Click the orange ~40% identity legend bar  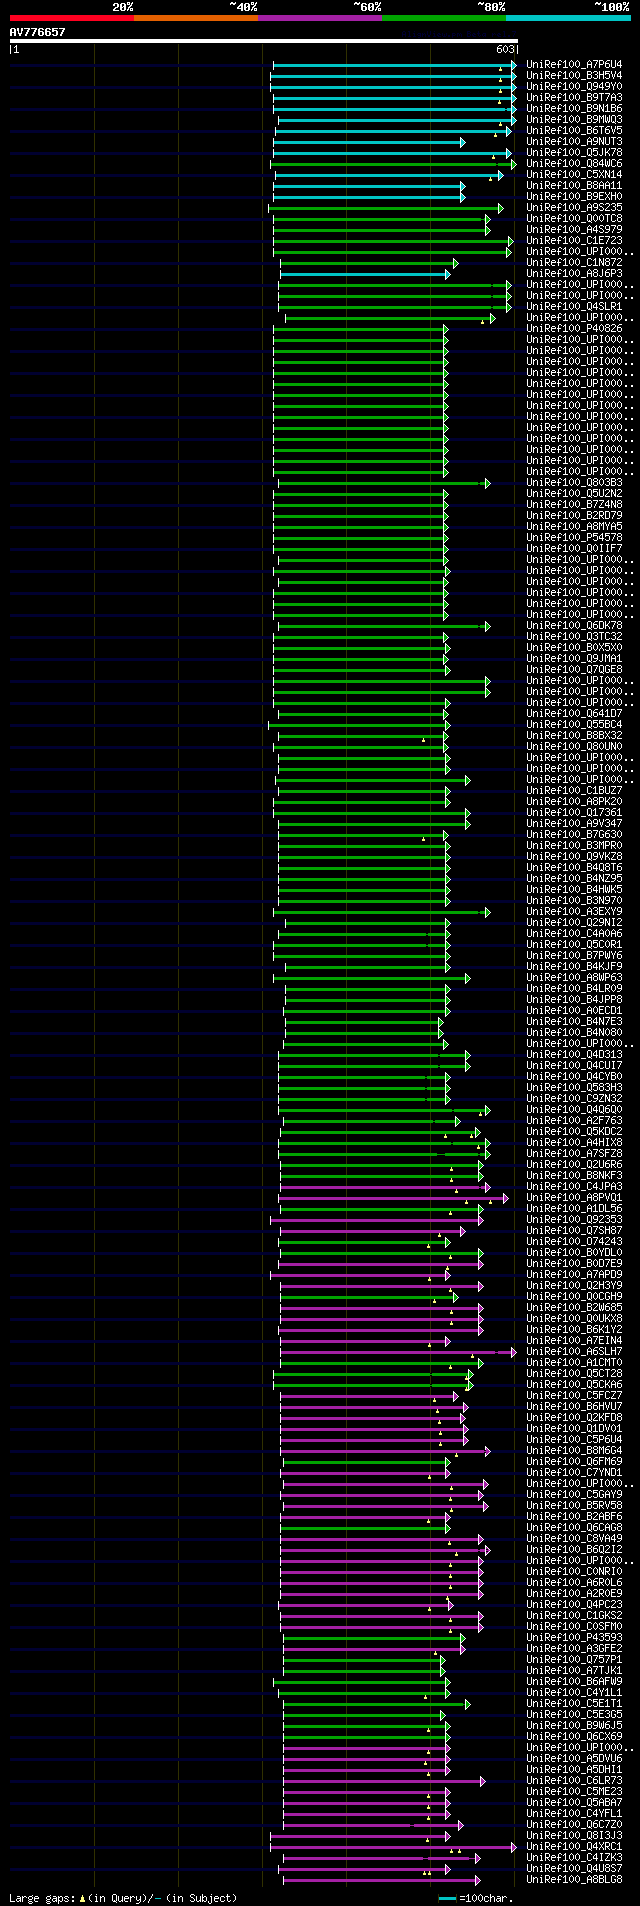tap(195, 17)
